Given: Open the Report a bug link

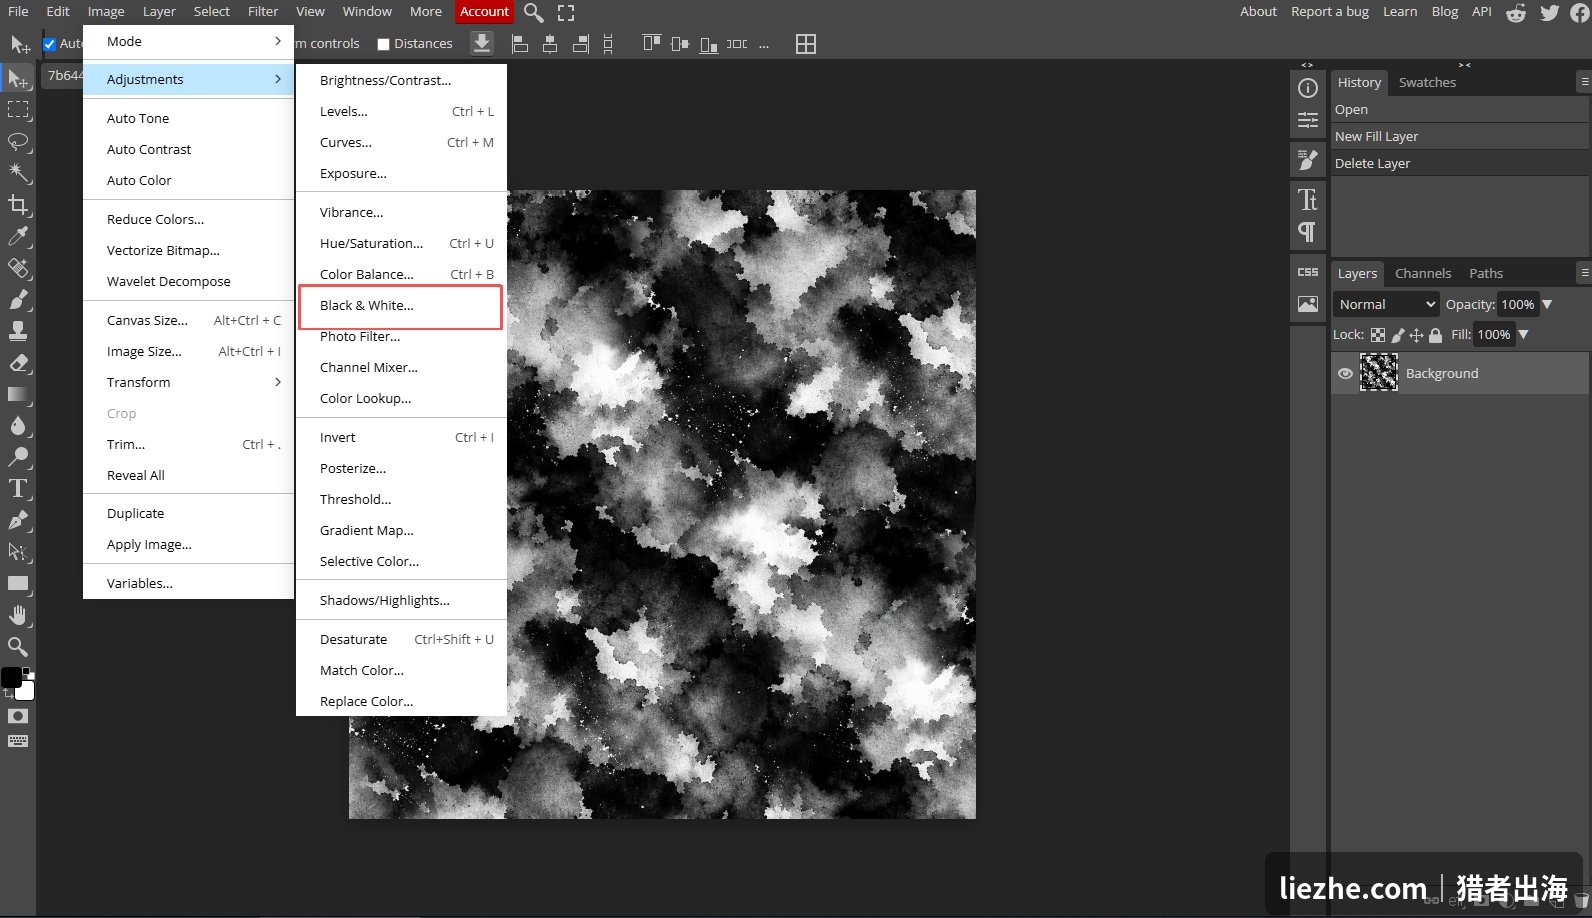Looking at the screenshot, I should coord(1330,12).
